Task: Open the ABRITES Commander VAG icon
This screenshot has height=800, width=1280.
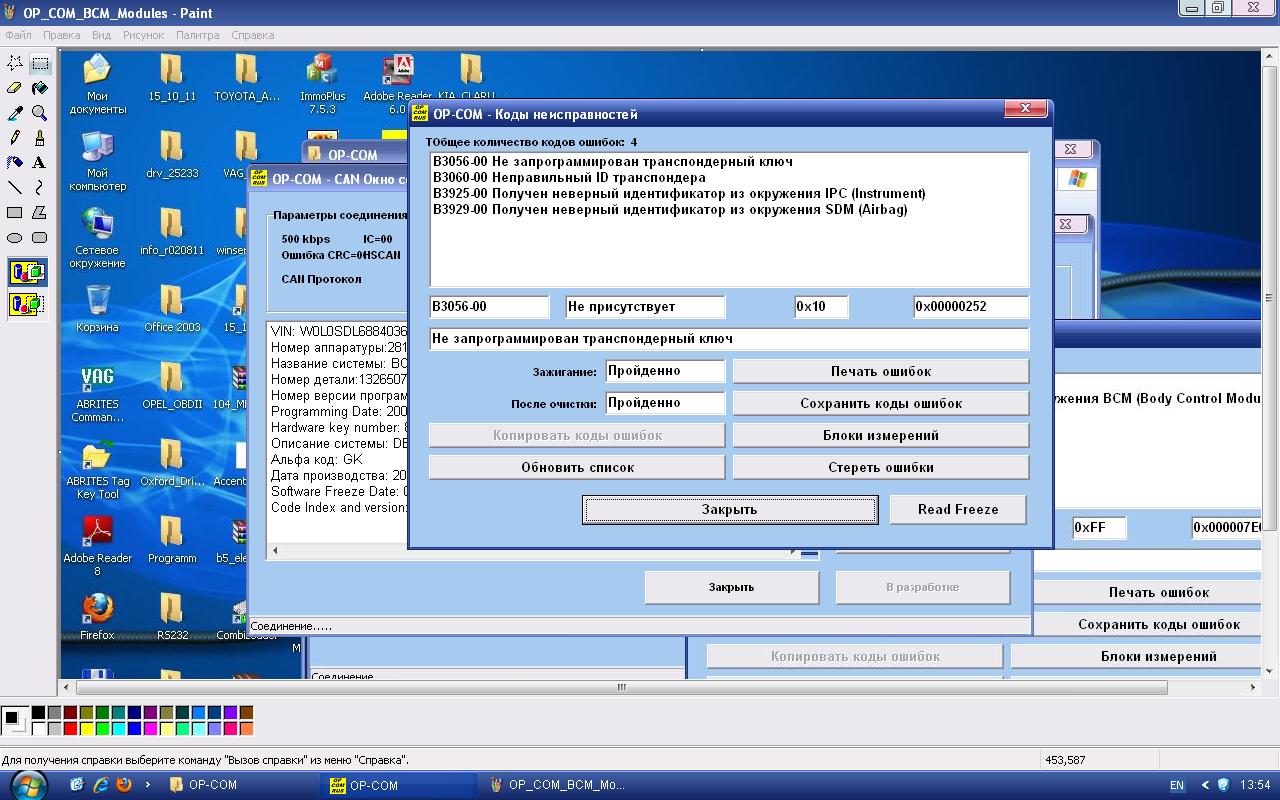Action: click(97, 392)
